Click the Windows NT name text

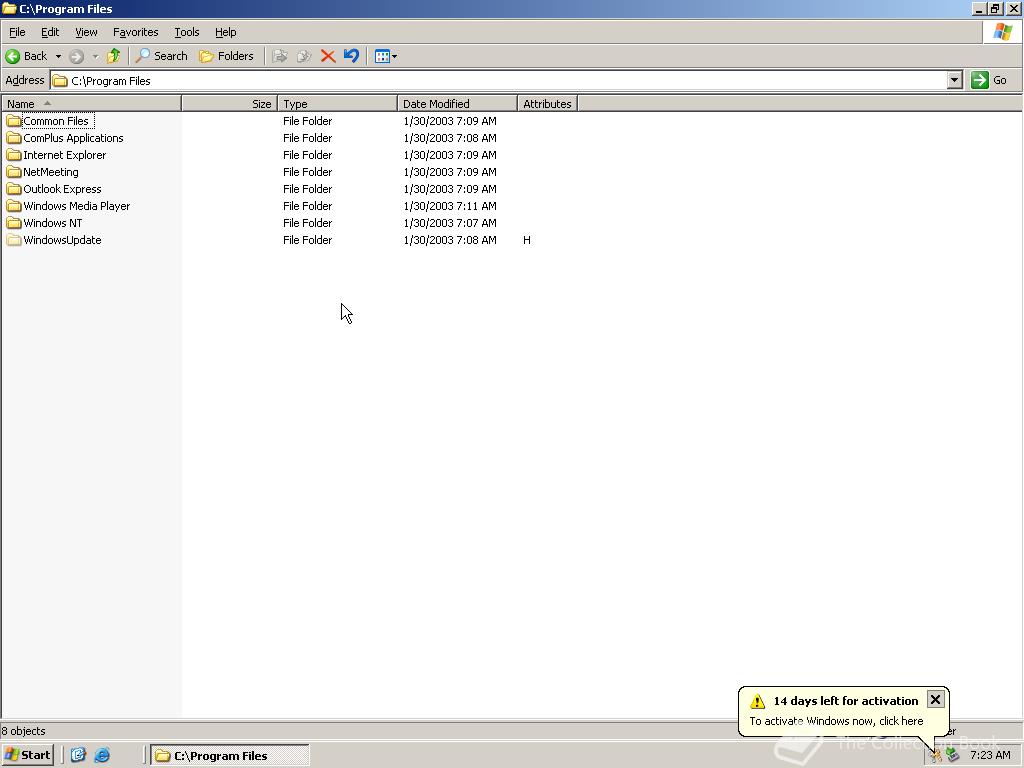[x=53, y=223]
